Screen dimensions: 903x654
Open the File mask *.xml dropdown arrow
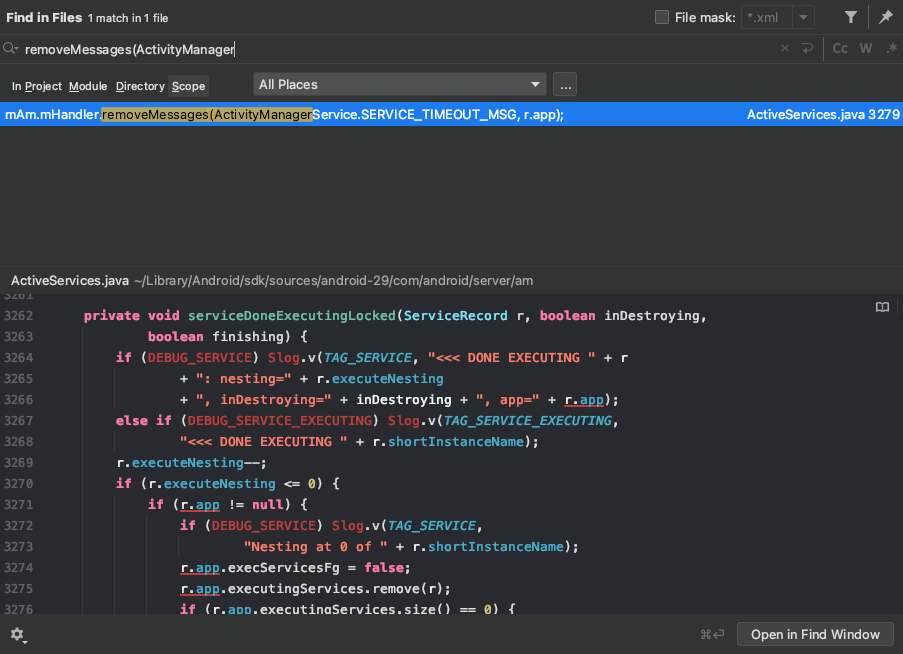point(803,17)
